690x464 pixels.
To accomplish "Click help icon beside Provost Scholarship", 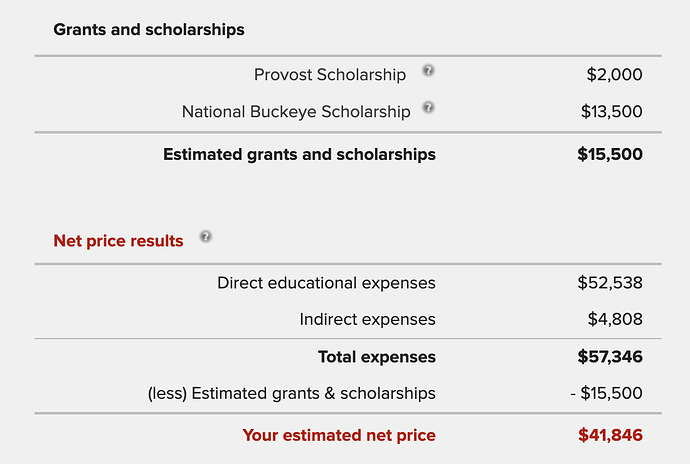I will [x=428, y=71].
